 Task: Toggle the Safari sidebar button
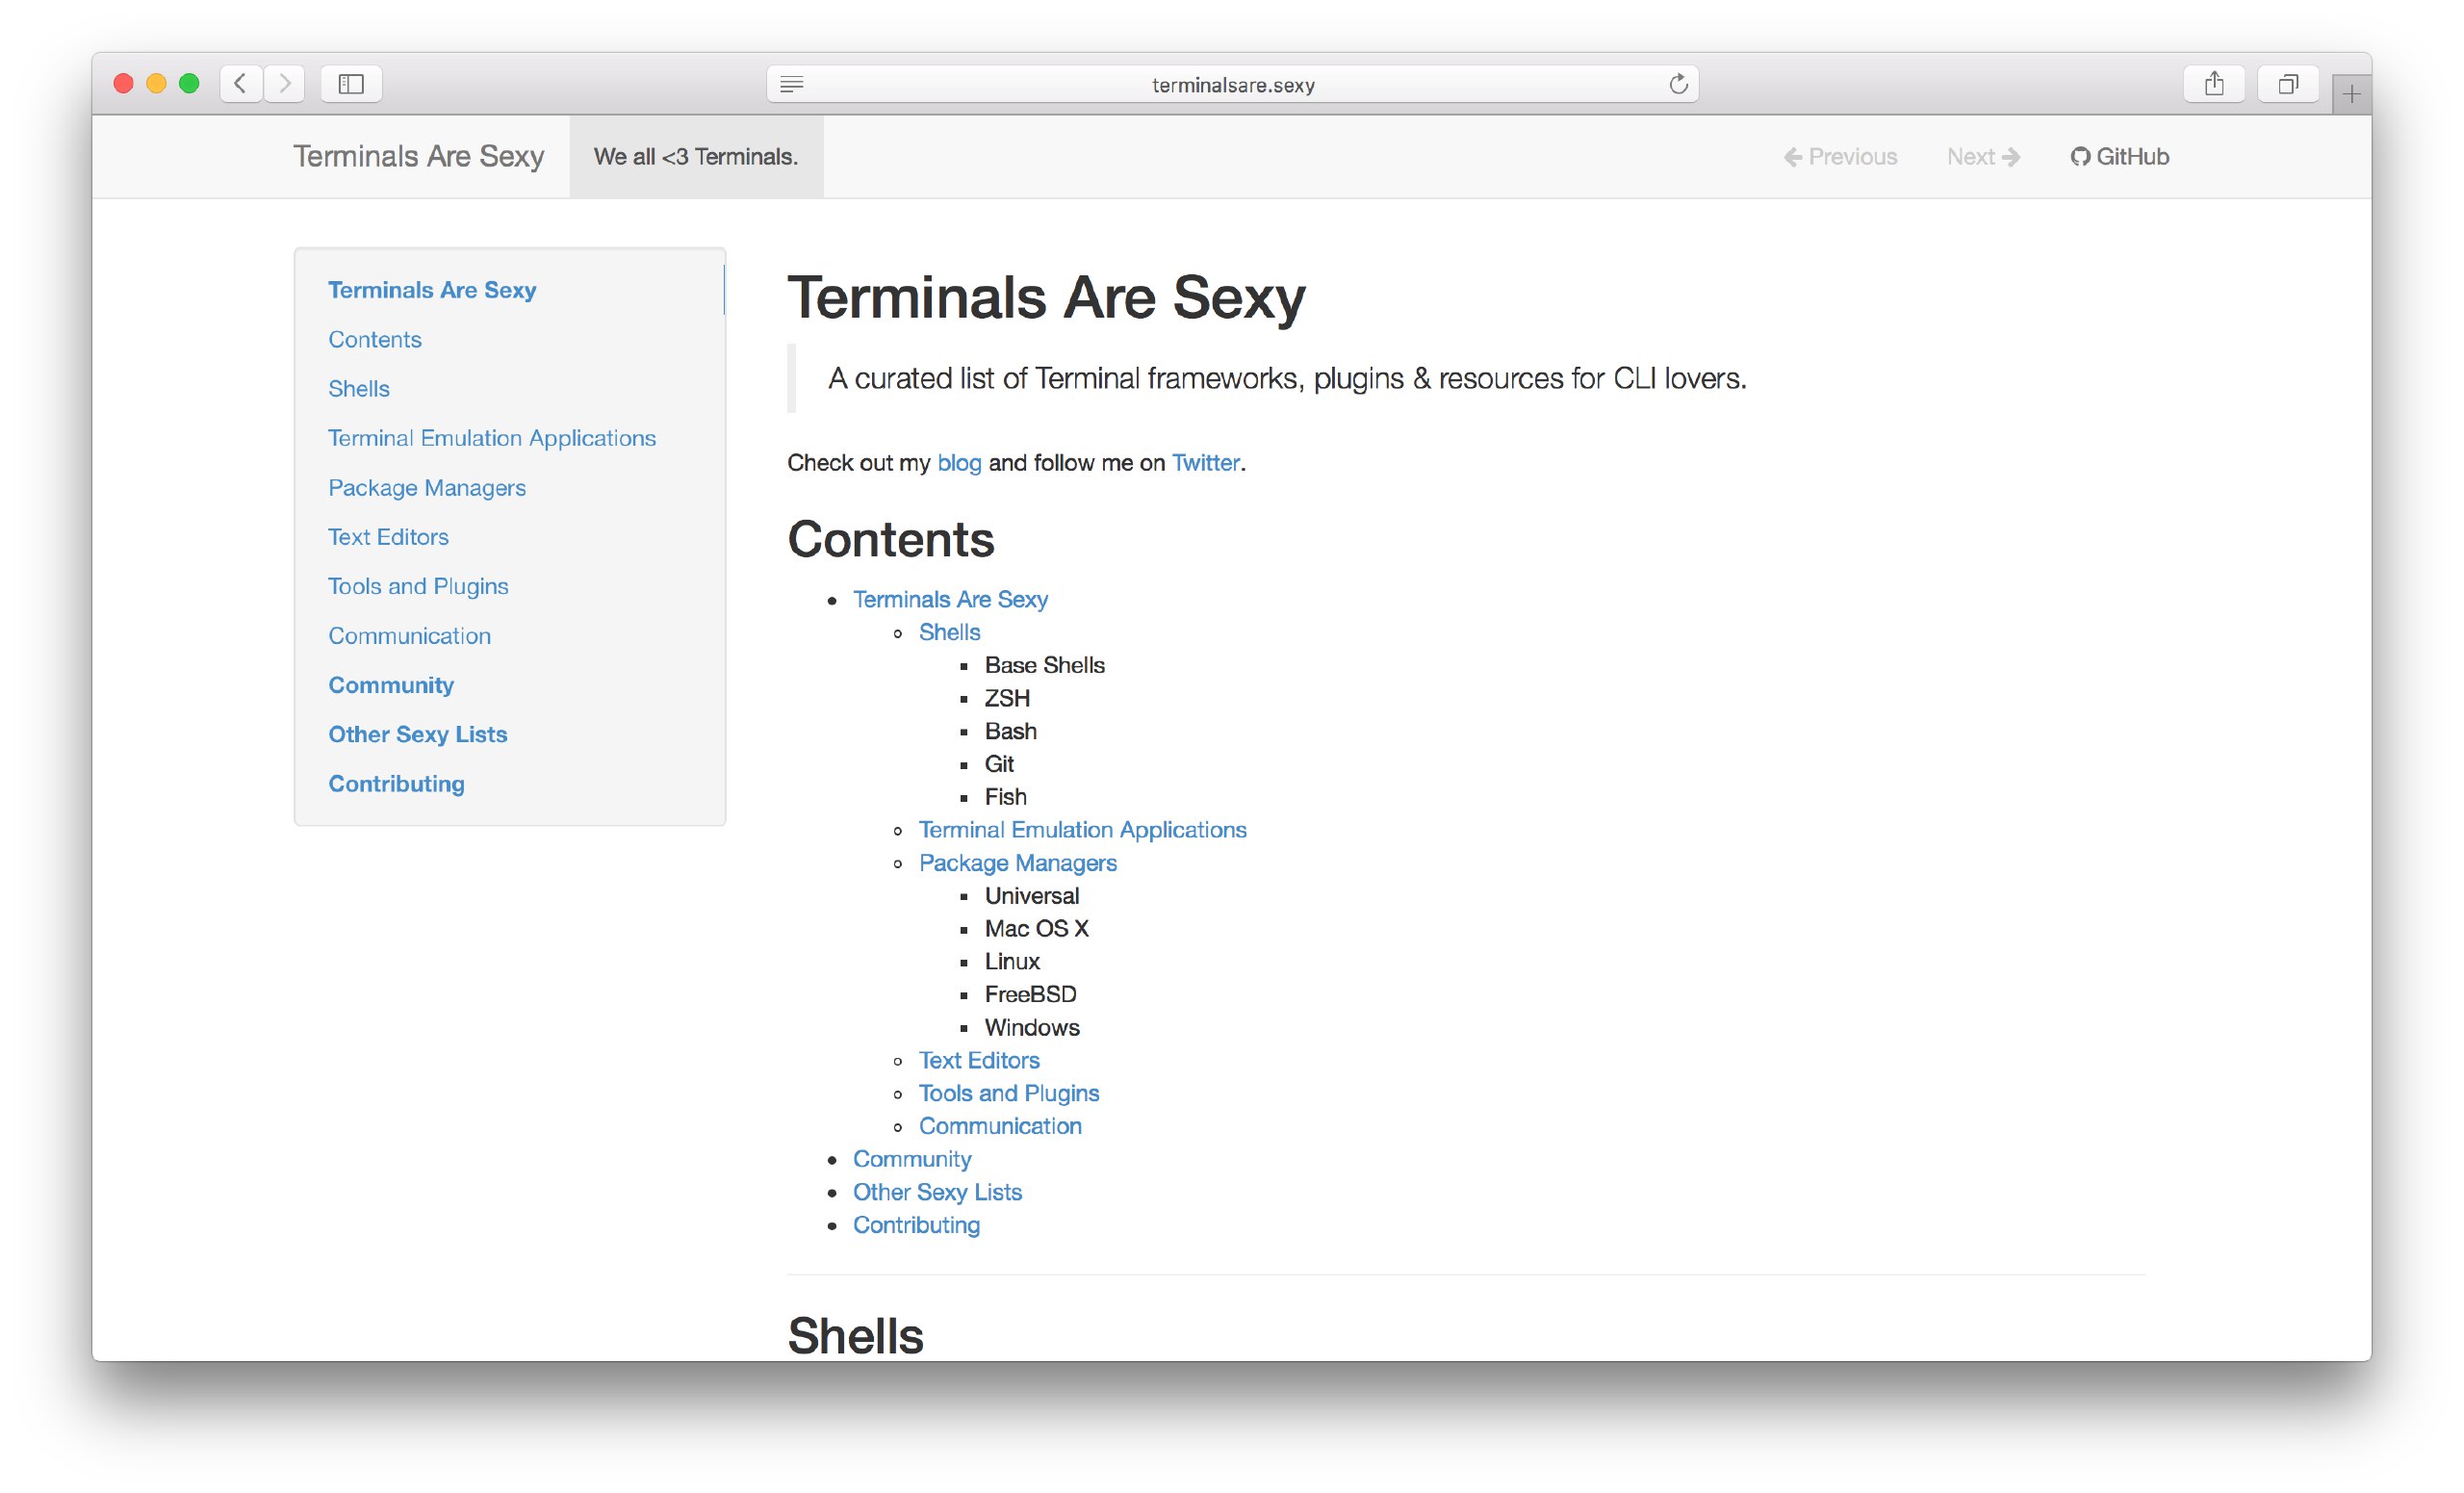(351, 84)
